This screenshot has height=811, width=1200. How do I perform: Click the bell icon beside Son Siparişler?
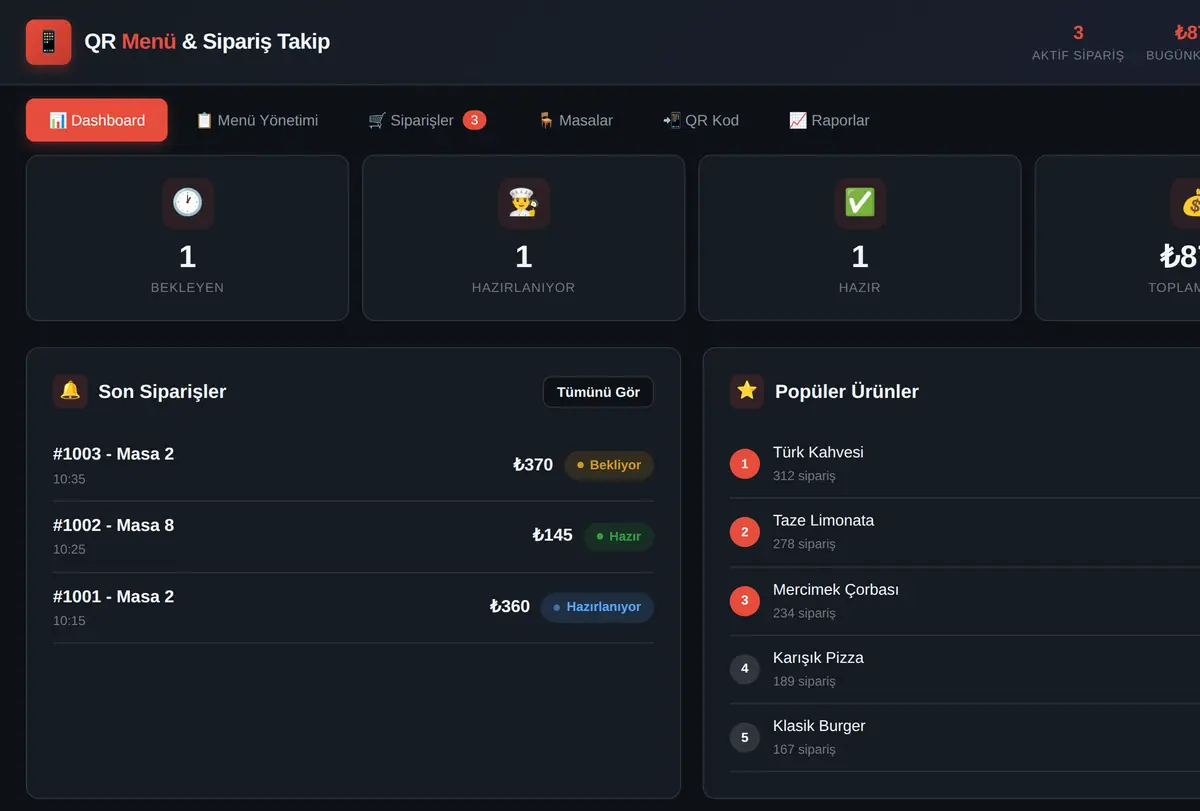click(70, 391)
